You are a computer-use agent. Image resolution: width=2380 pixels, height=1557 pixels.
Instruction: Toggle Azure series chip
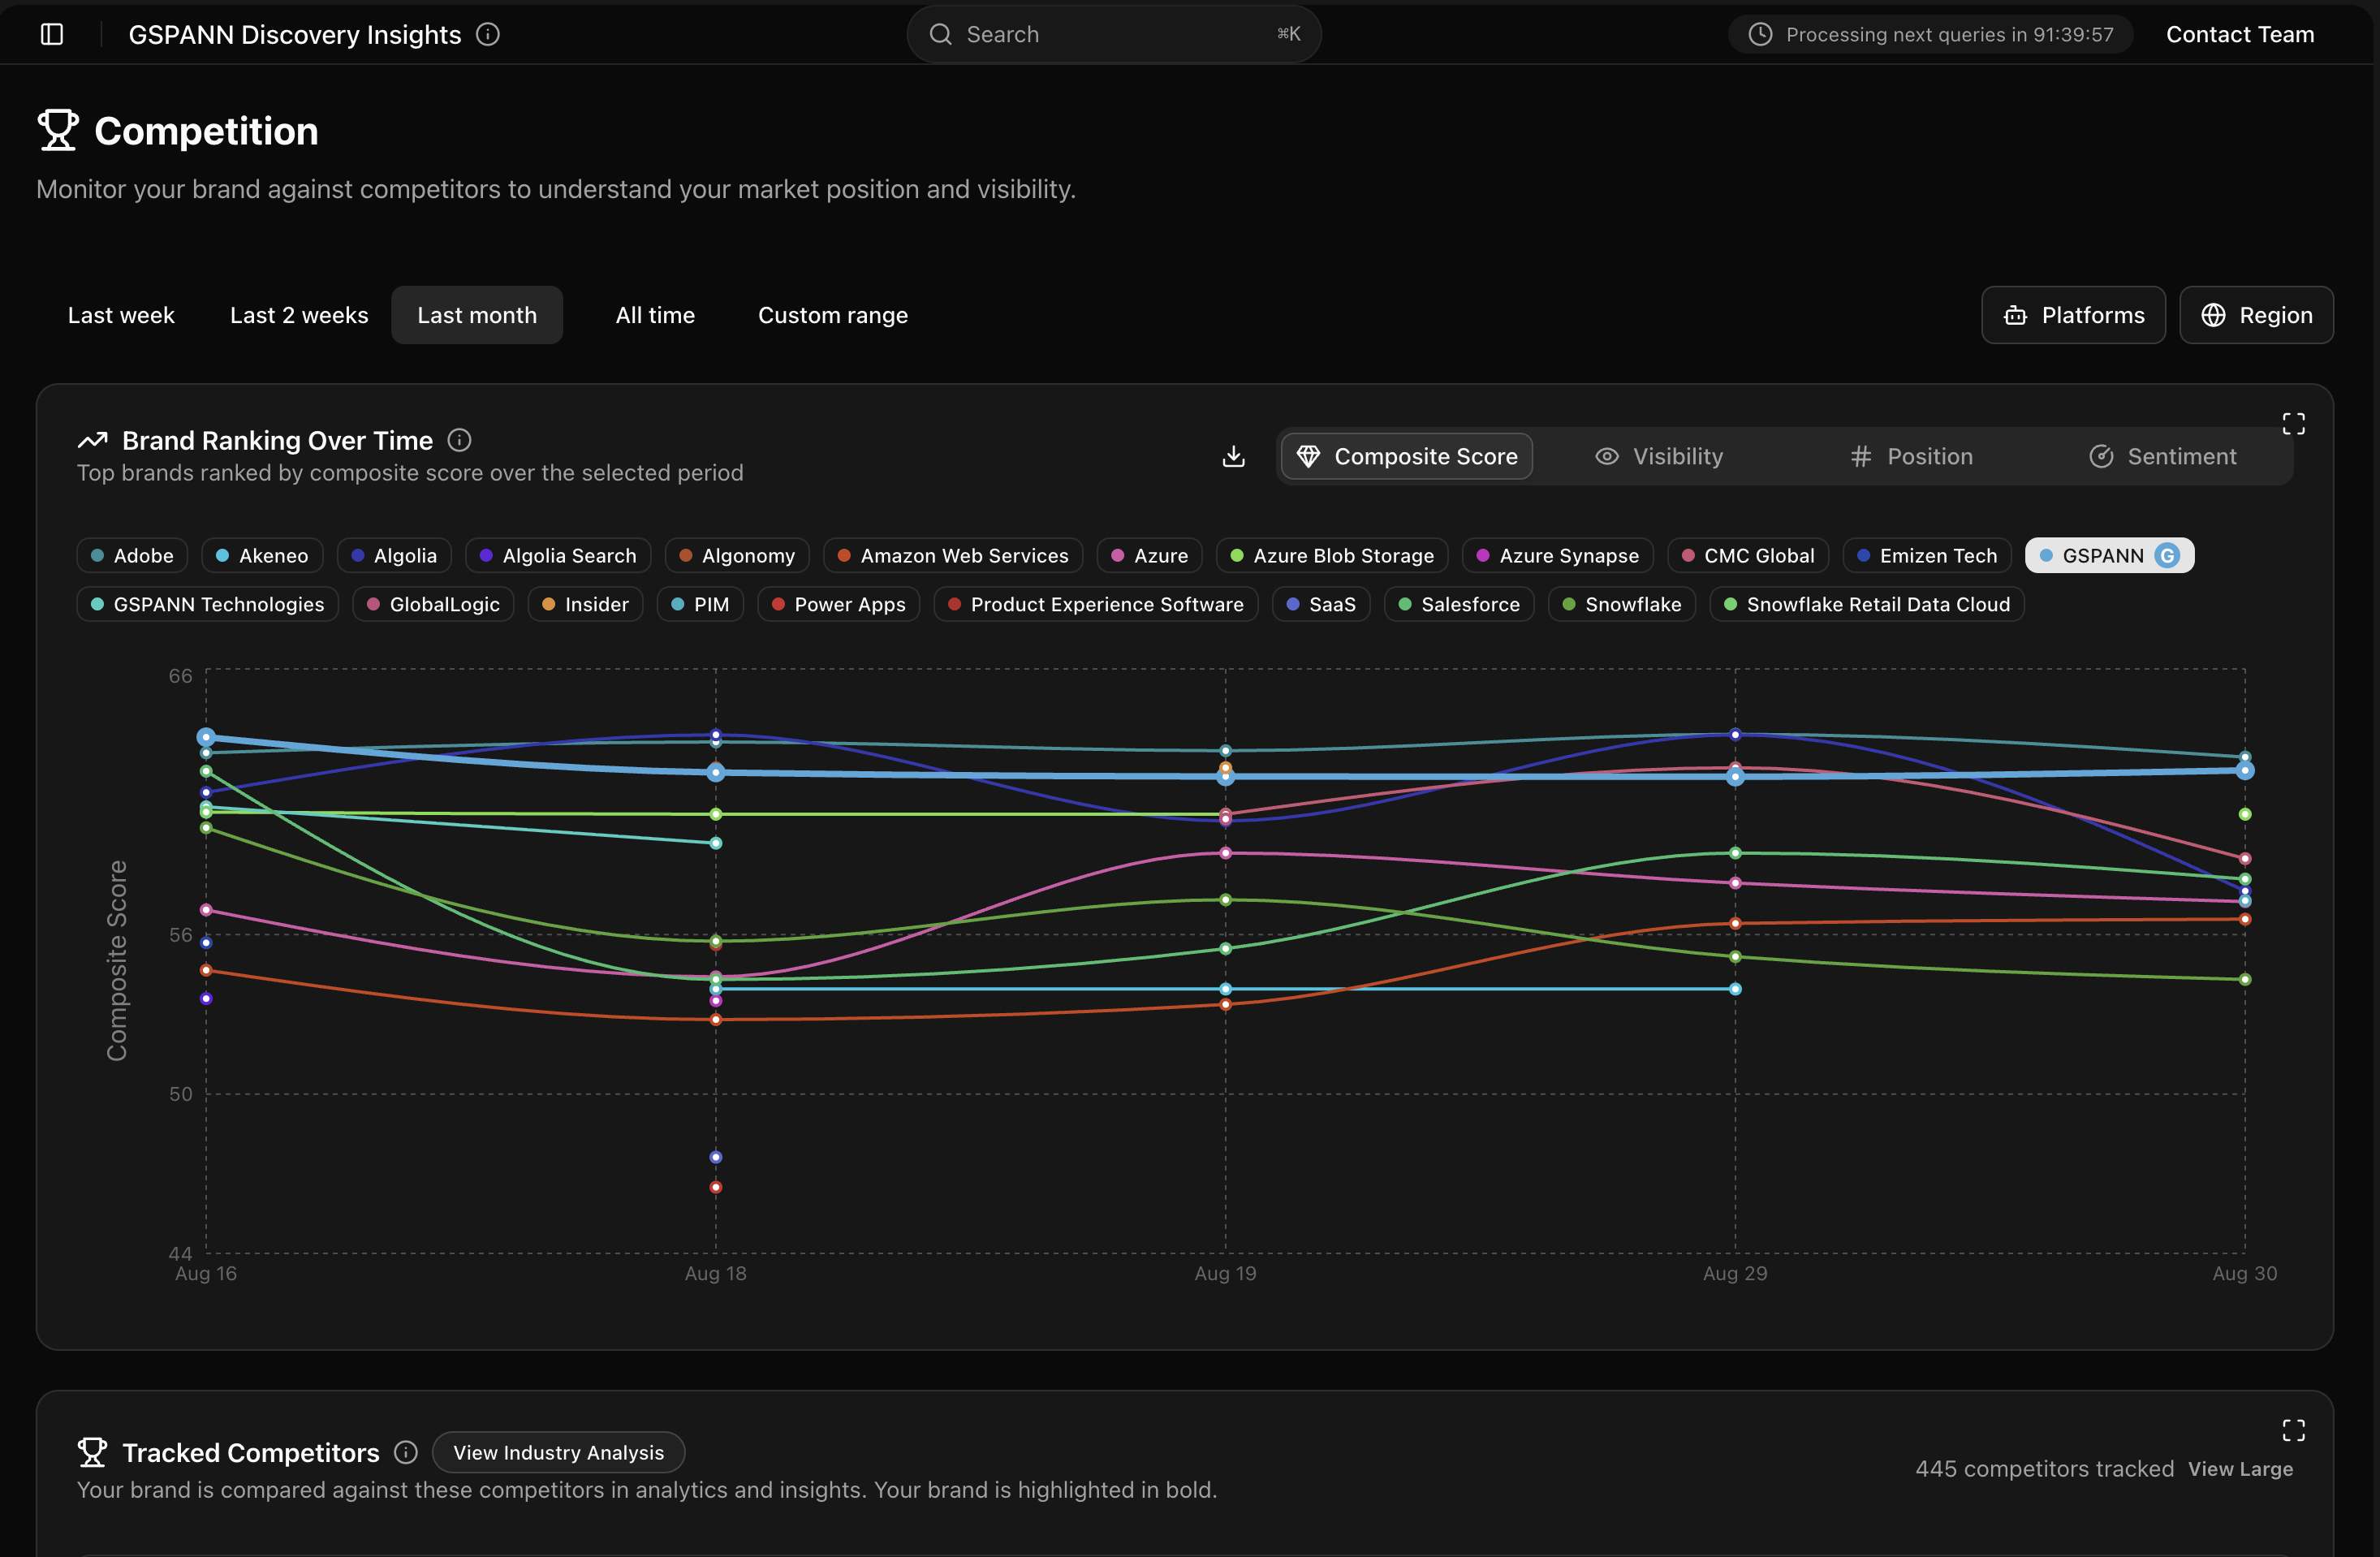coord(1149,555)
